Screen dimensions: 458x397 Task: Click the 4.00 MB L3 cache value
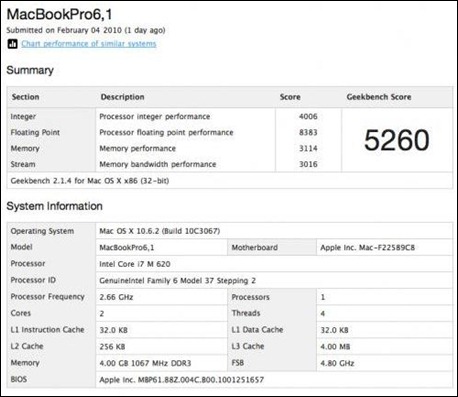point(335,347)
